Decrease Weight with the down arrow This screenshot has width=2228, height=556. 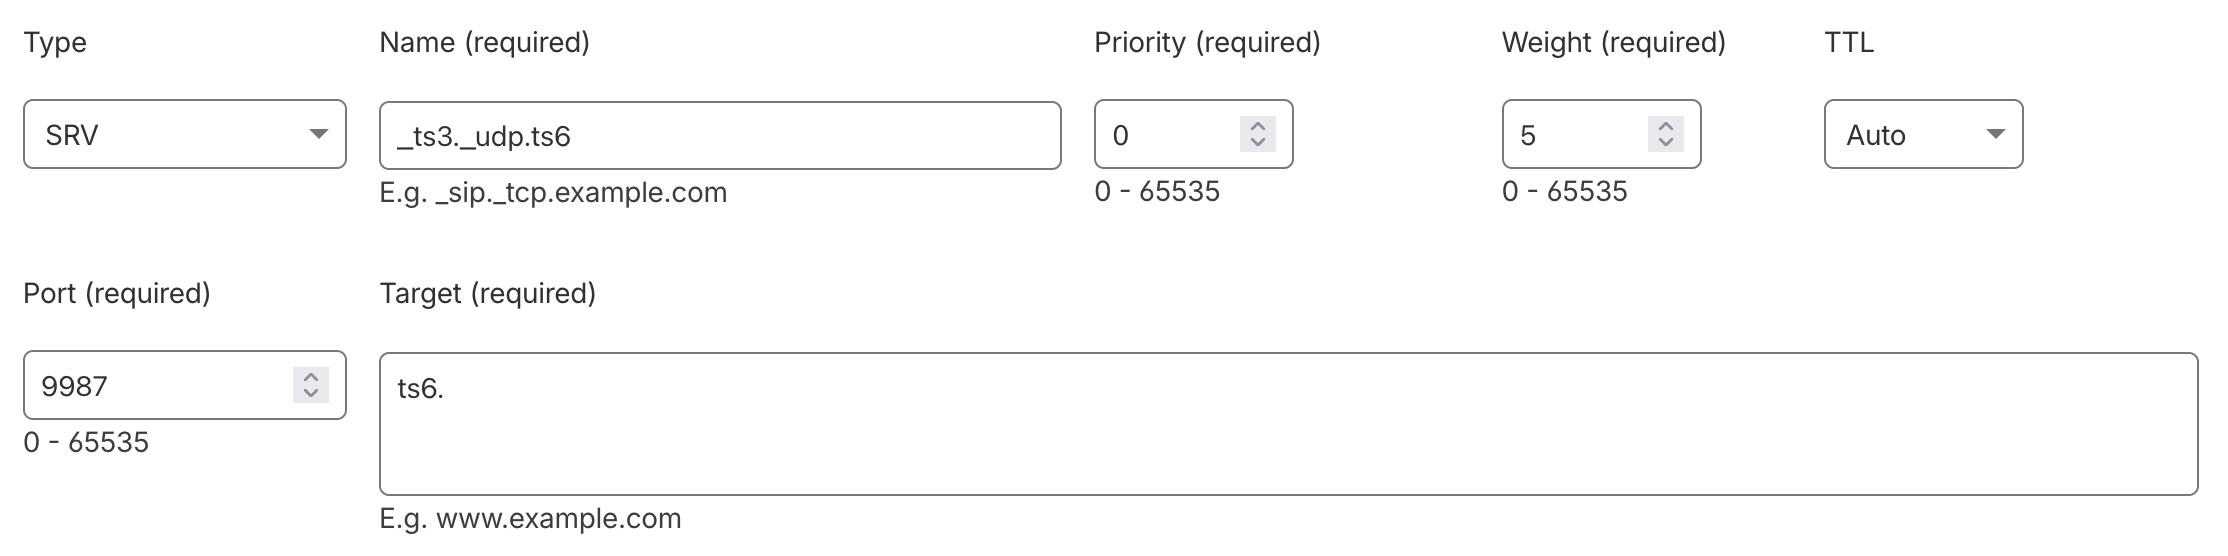click(1665, 143)
